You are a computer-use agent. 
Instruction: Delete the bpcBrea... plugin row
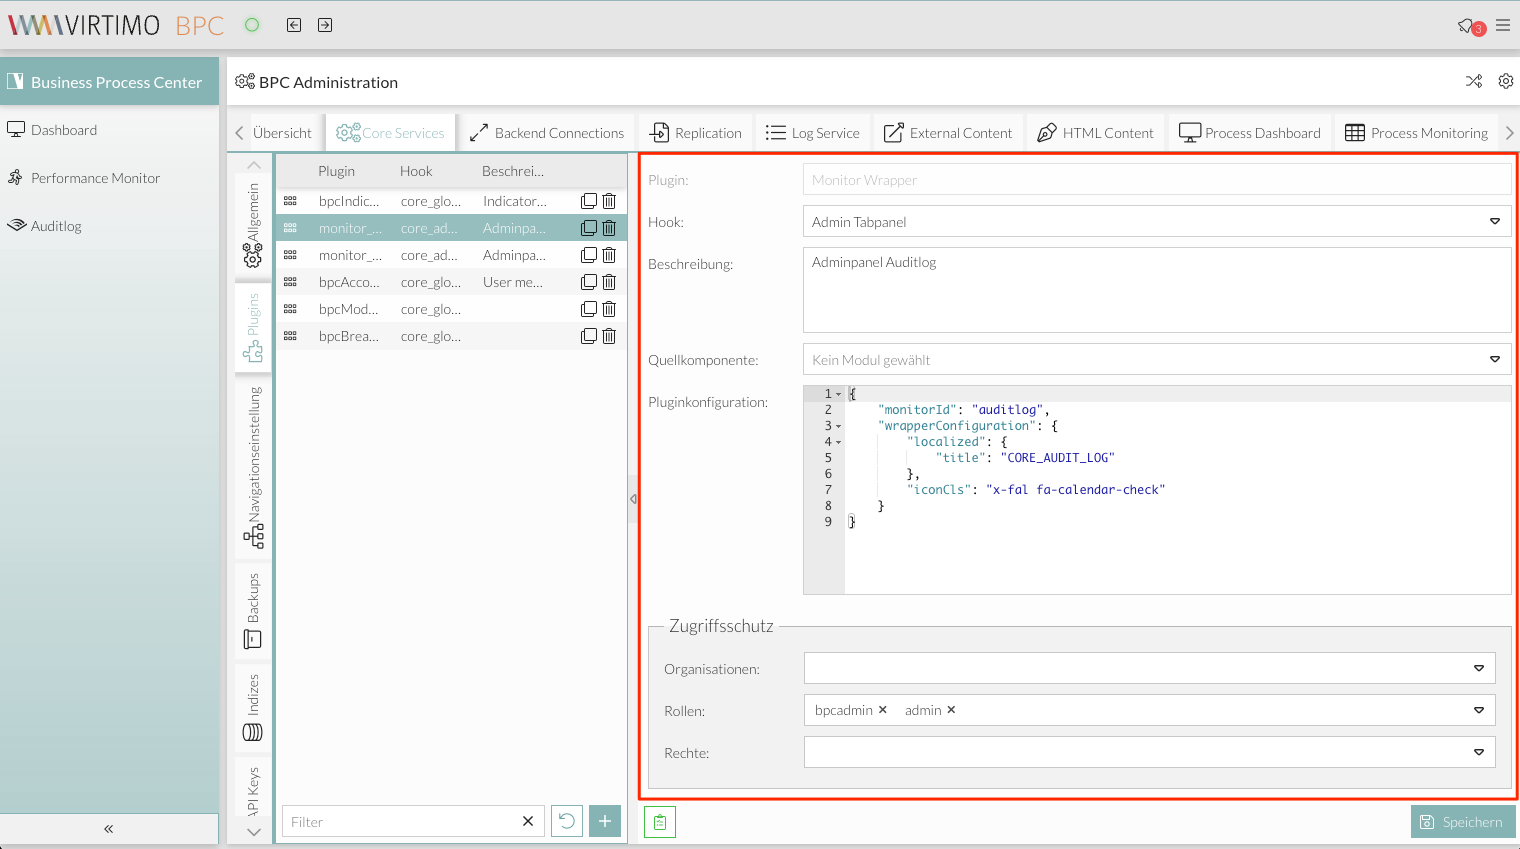[609, 336]
